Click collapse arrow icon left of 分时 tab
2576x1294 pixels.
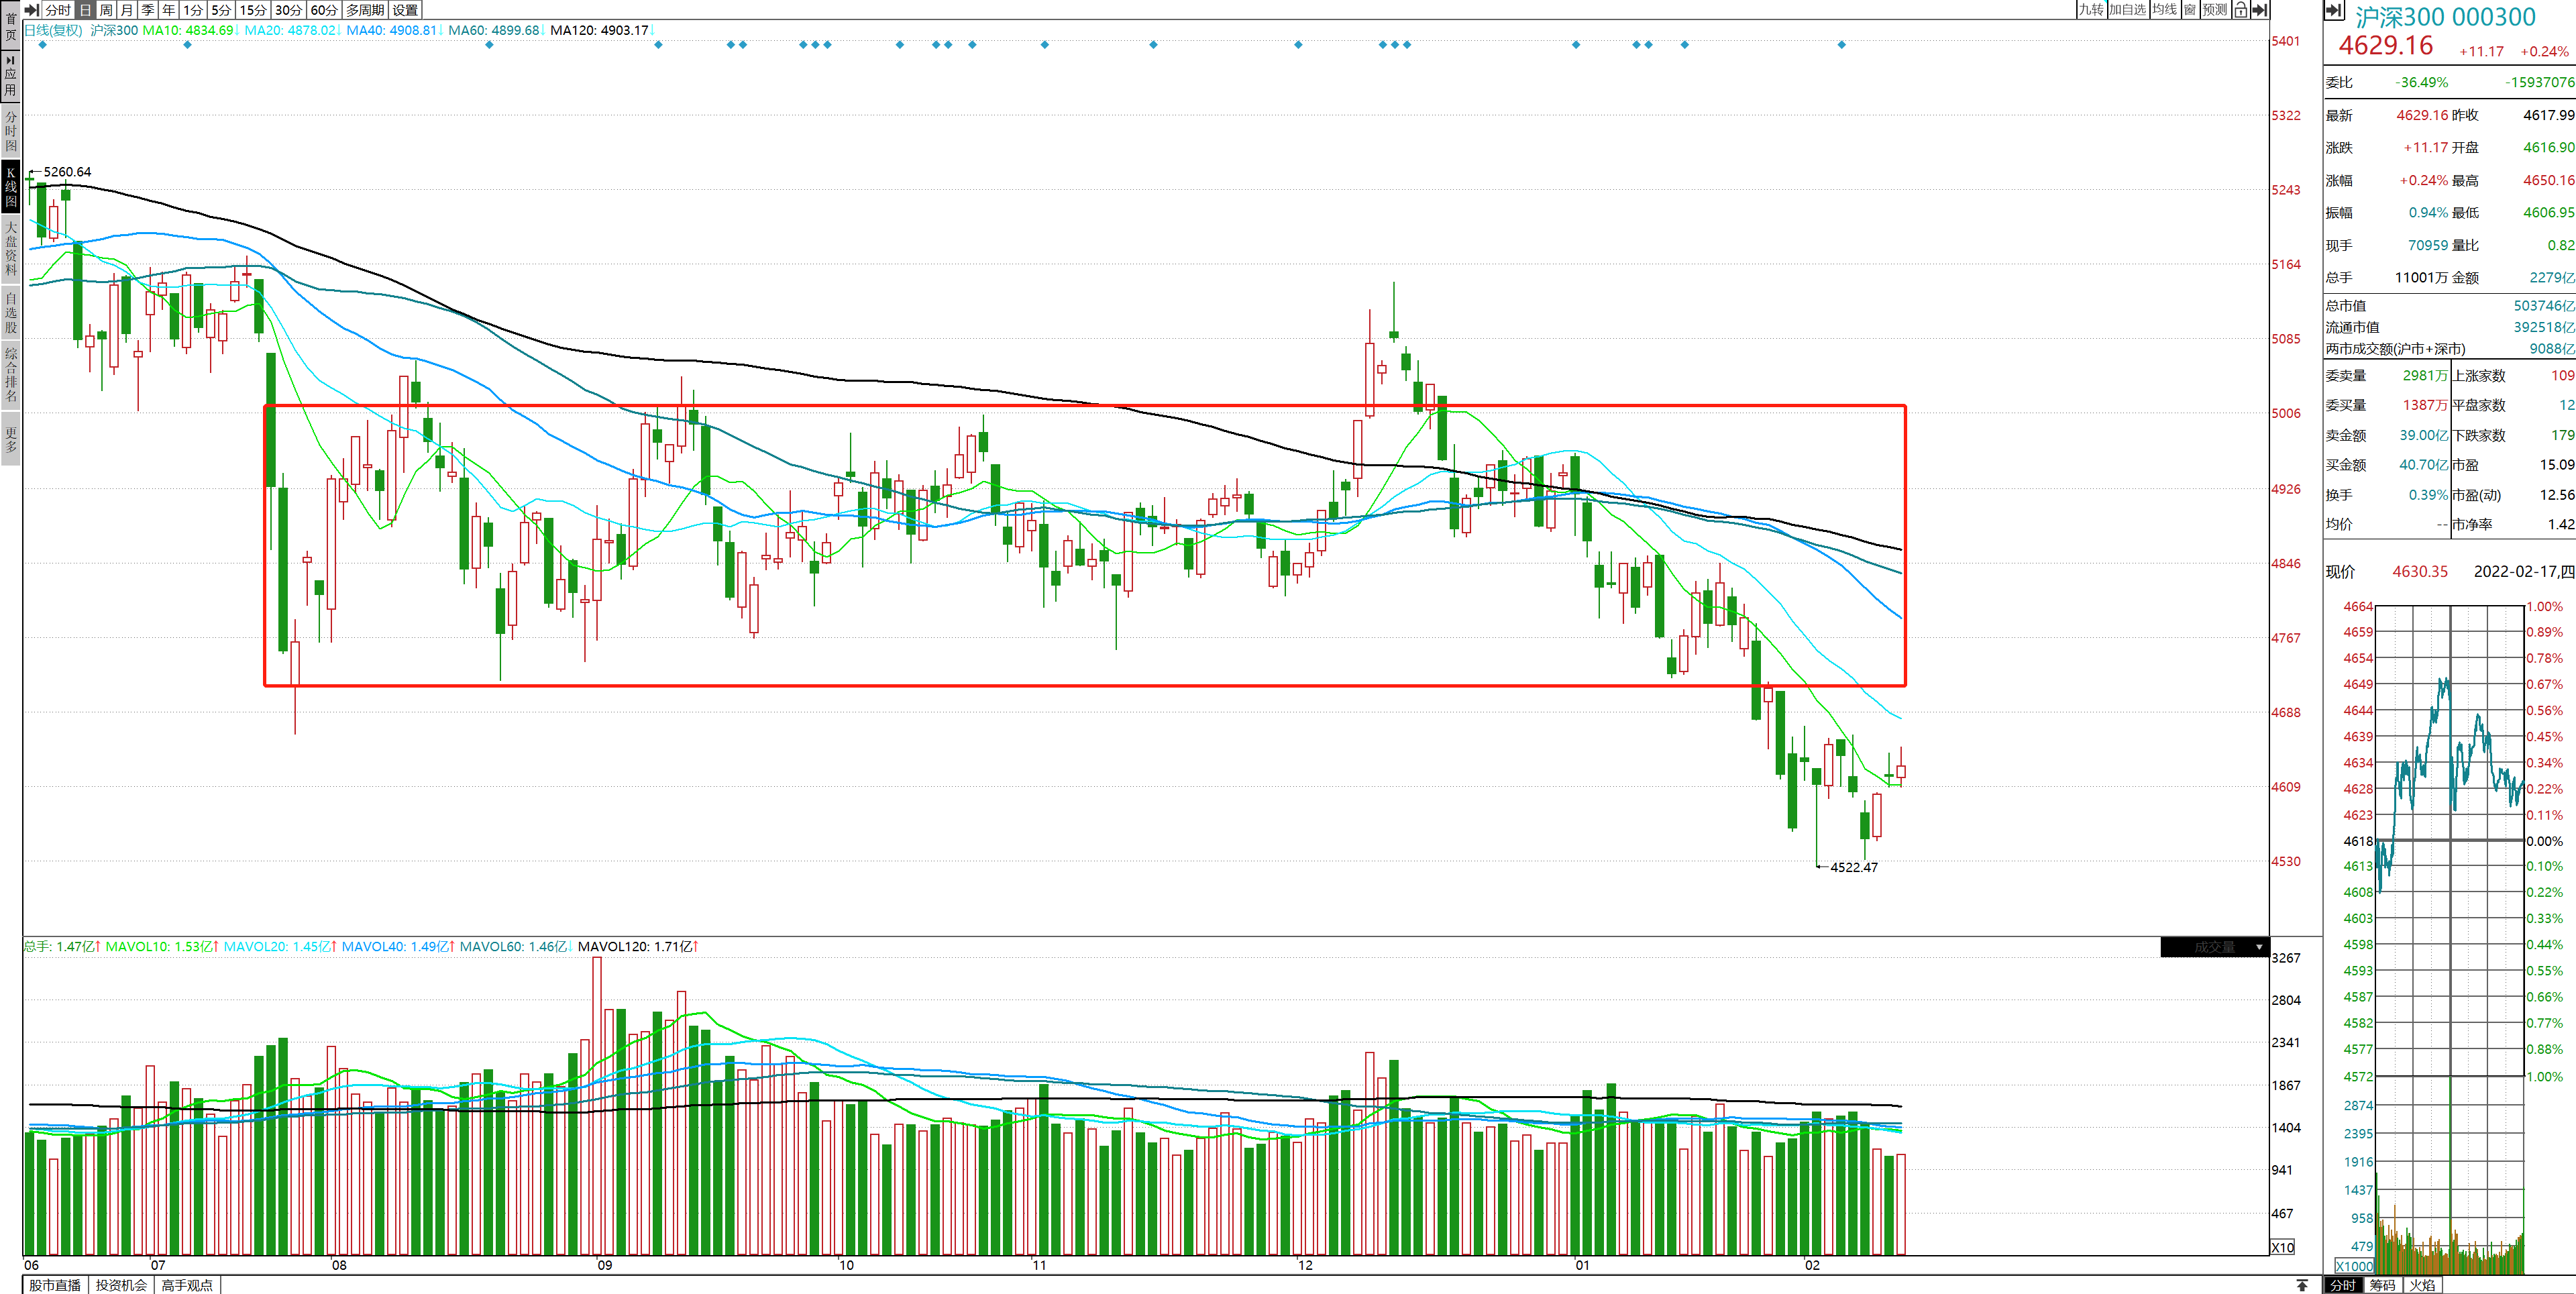[31, 10]
